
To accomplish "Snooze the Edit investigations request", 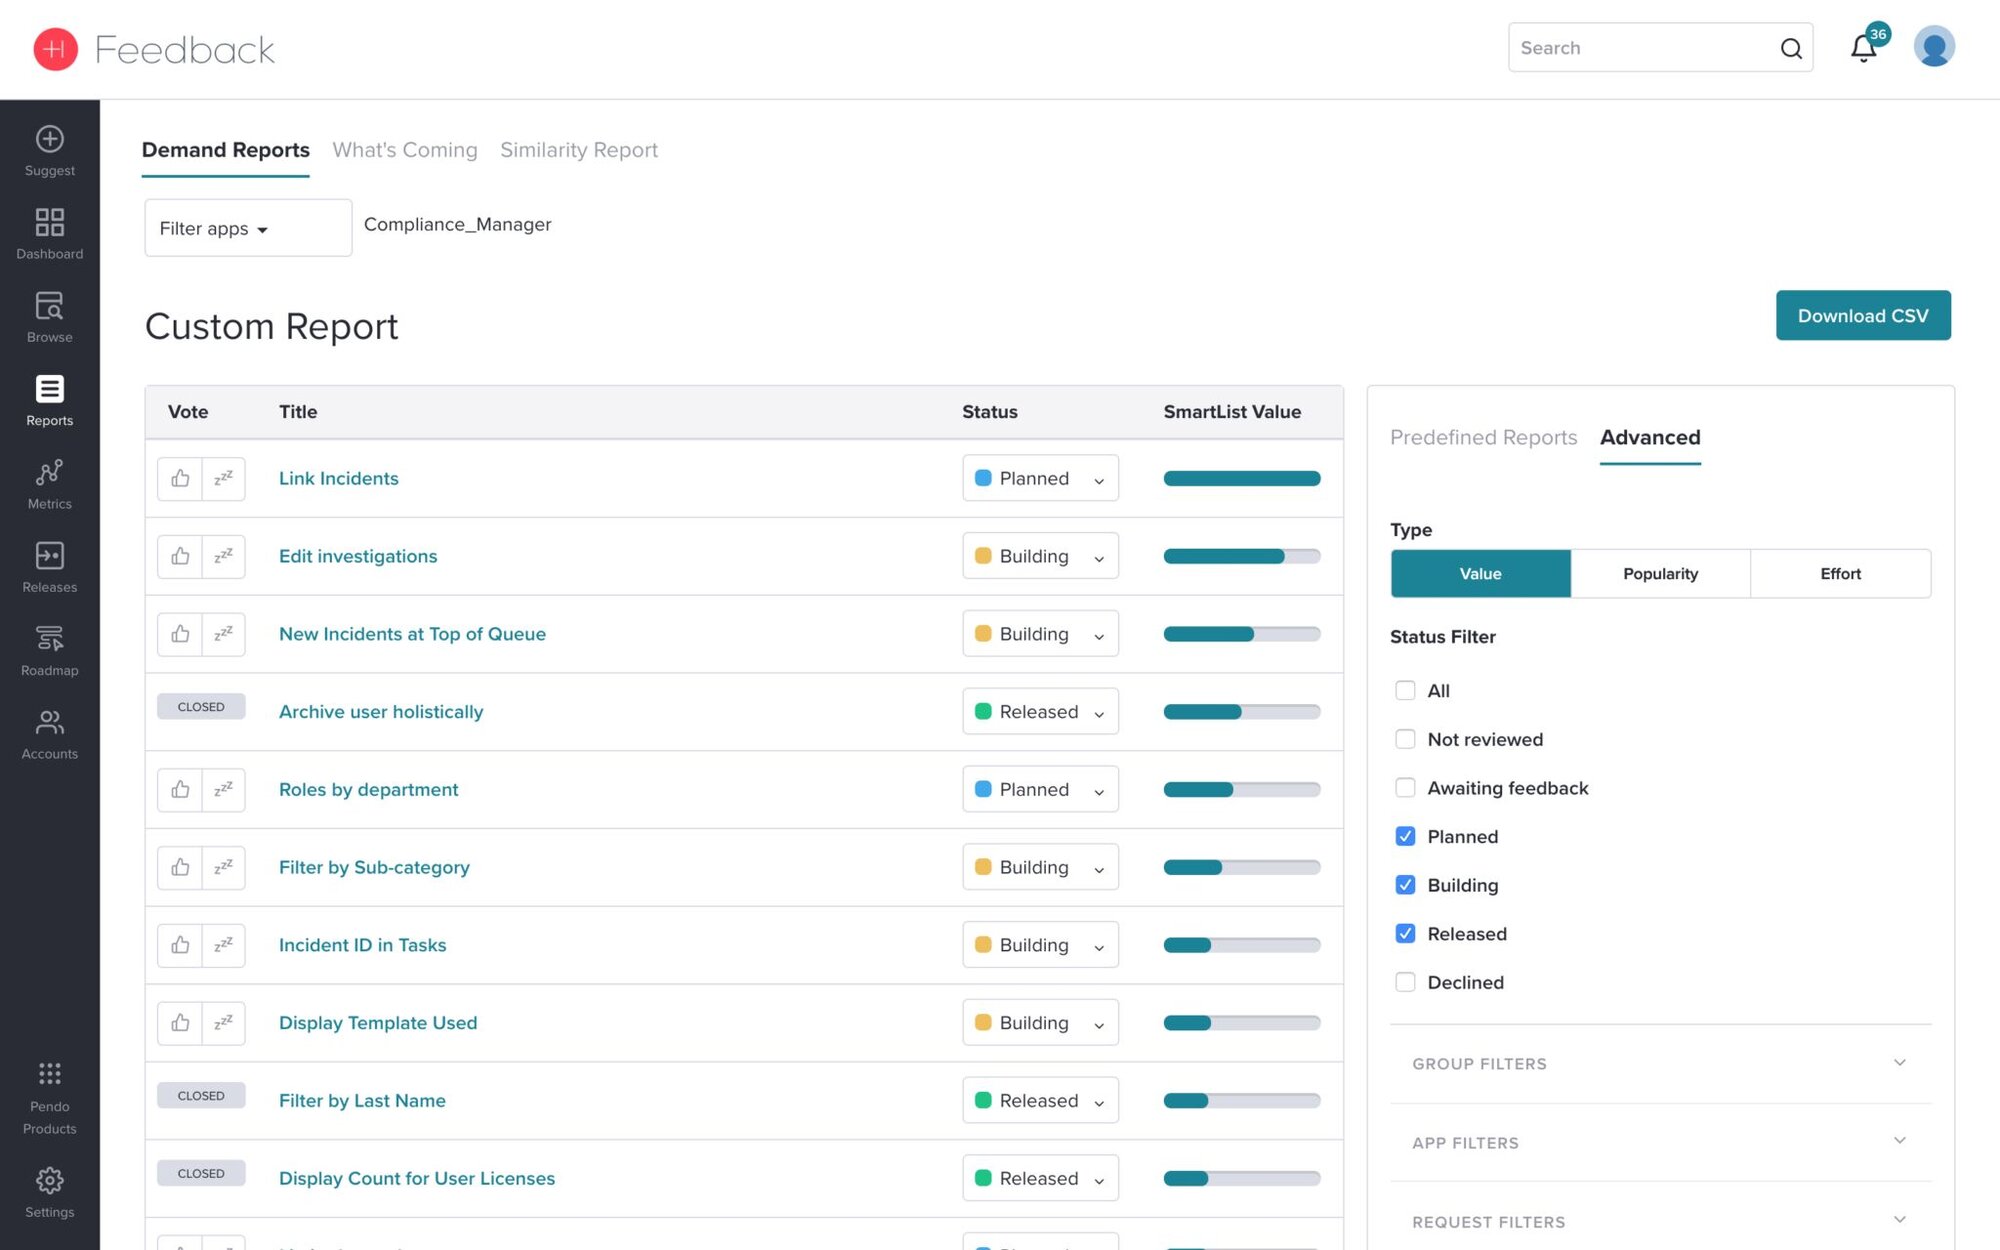I will [x=224, y=556].
